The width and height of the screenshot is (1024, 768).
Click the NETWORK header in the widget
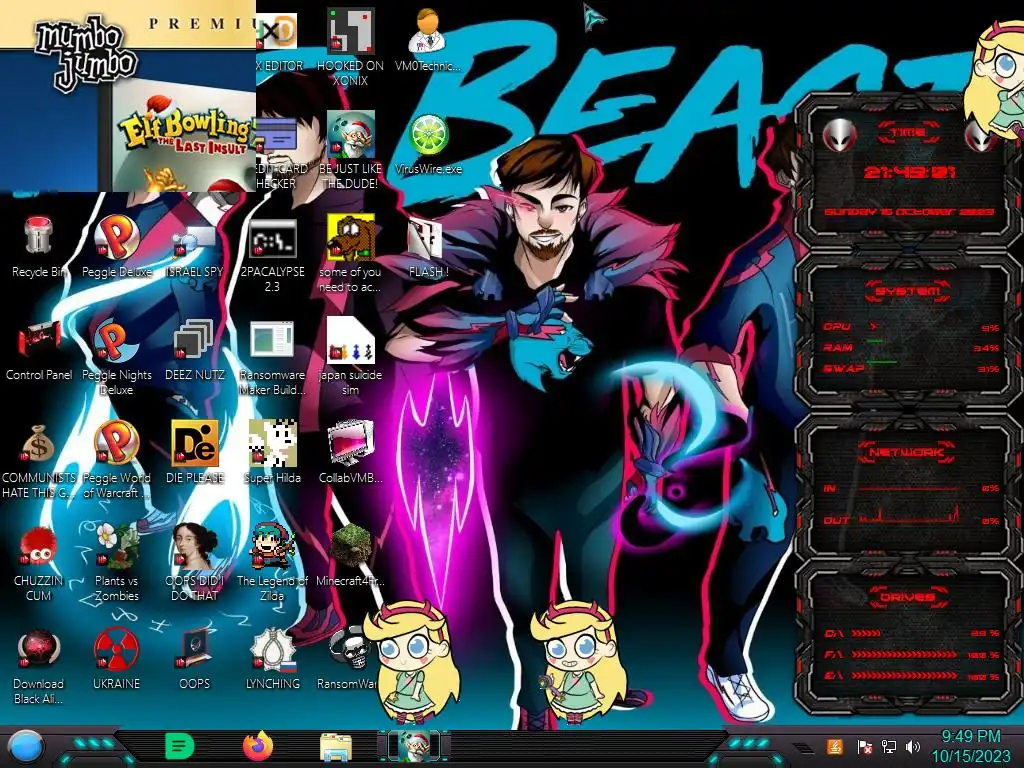pyautogui.click(x=906, y=452)
